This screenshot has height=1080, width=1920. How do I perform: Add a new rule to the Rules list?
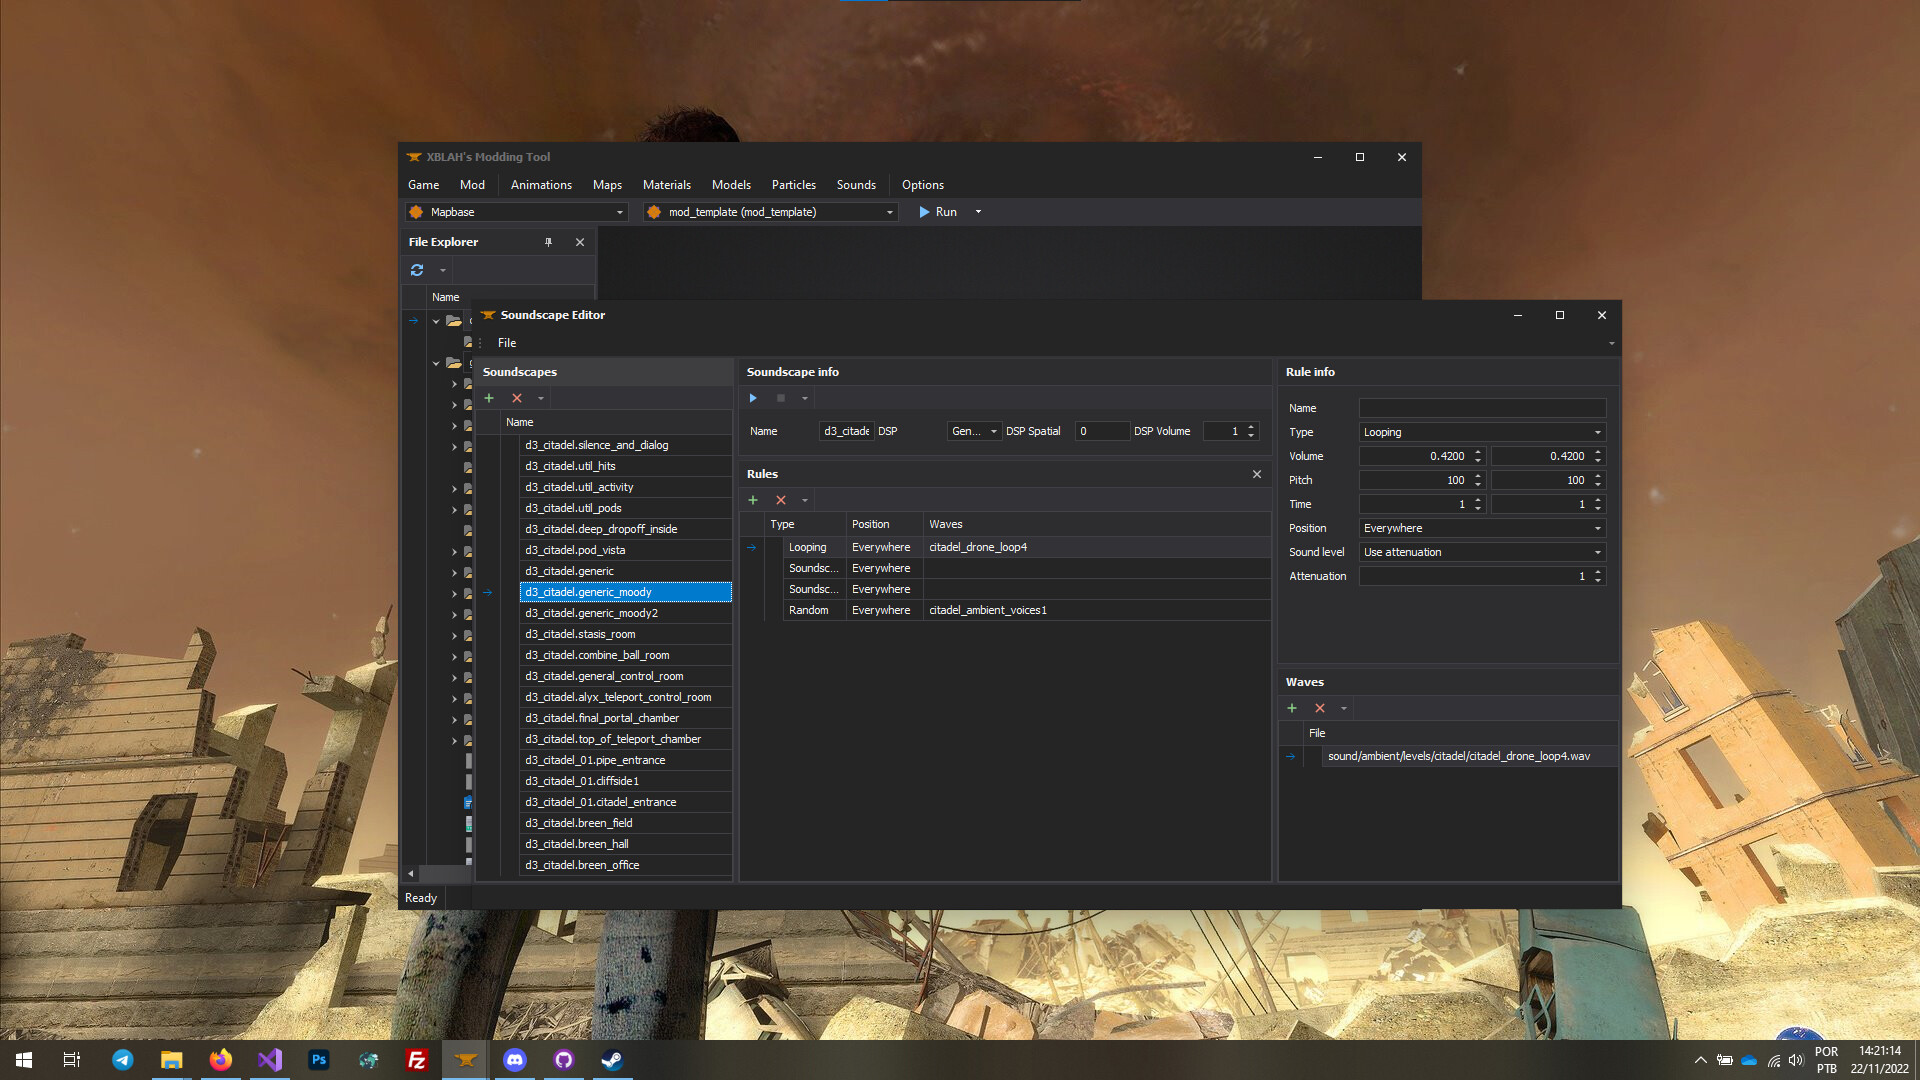tap(753, 499)
